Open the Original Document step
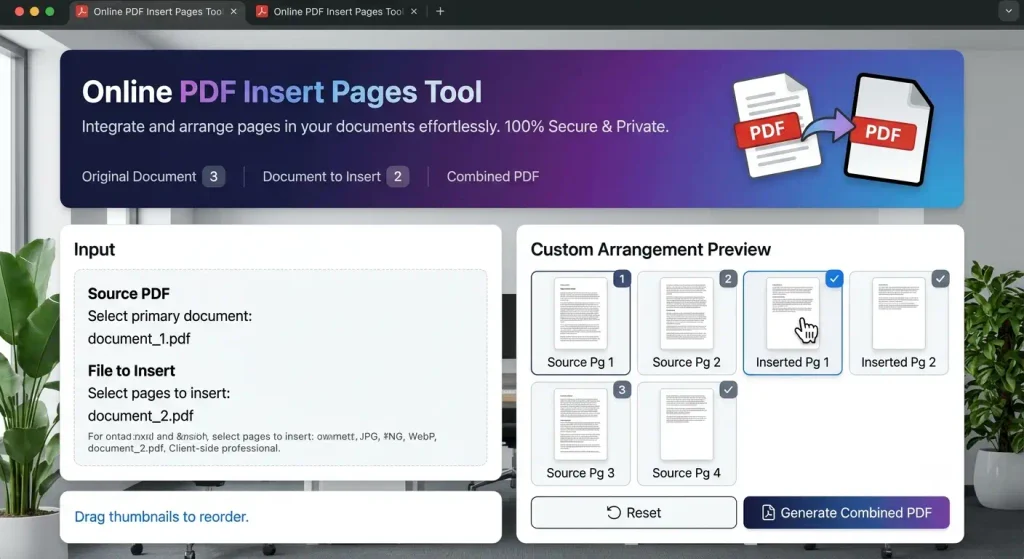 tap(153, 176)
